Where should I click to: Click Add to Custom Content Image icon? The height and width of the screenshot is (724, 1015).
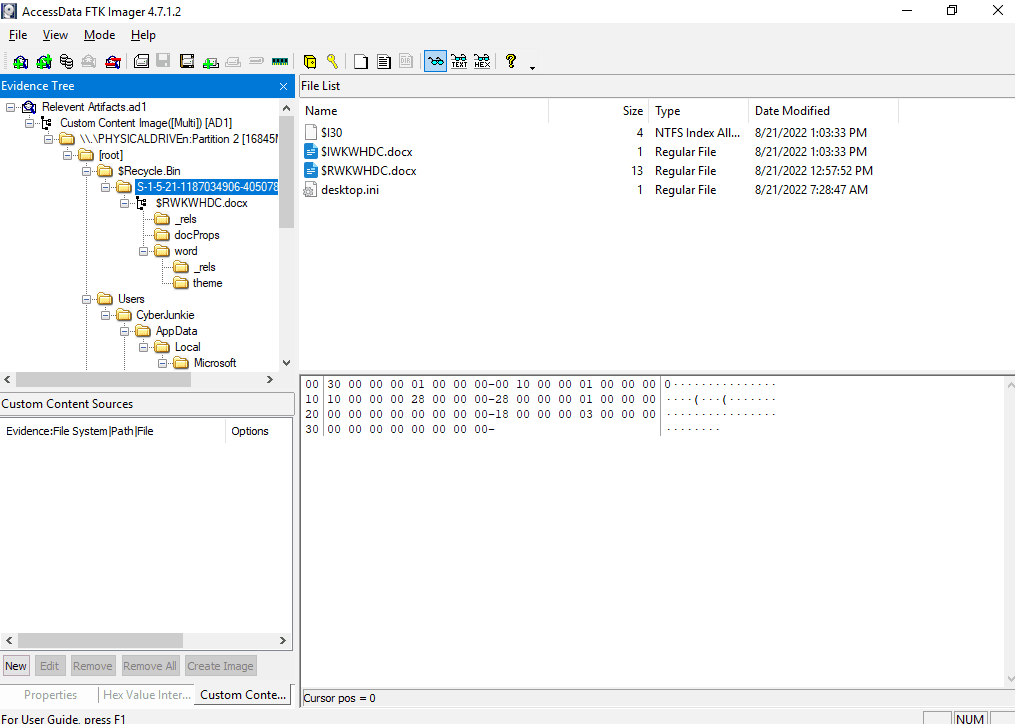click(x=210, y=62)
